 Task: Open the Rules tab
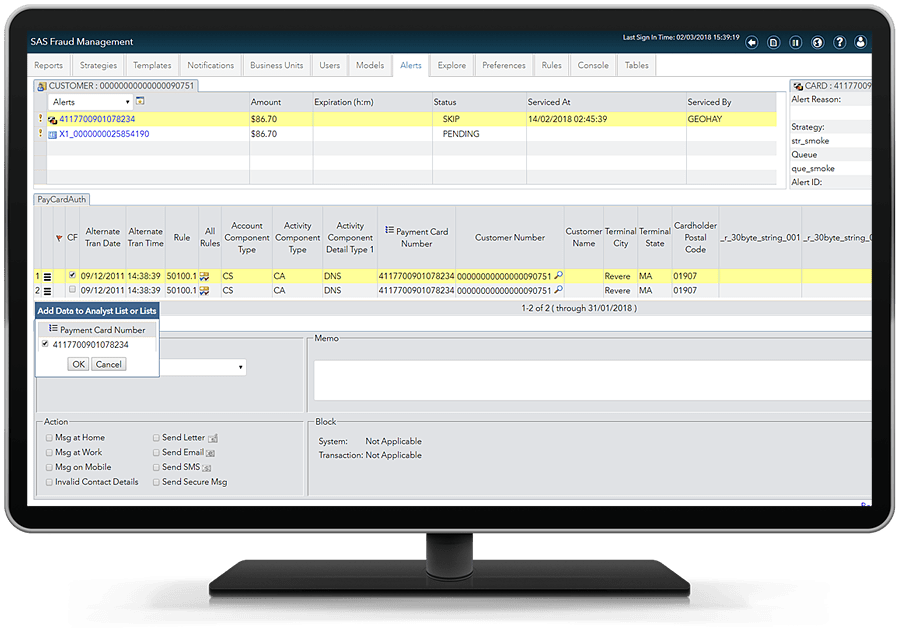[551, 66]
